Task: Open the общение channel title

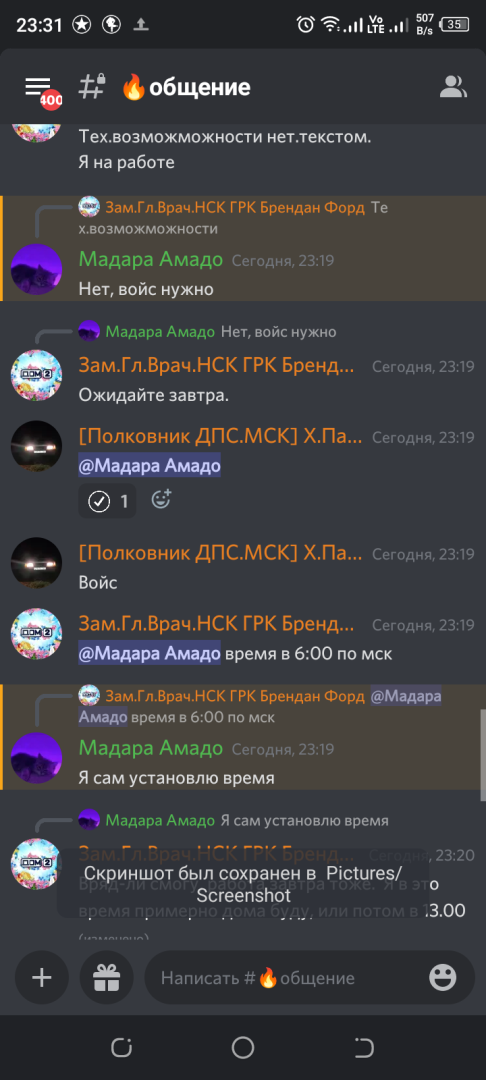Action: click(186, 87)
